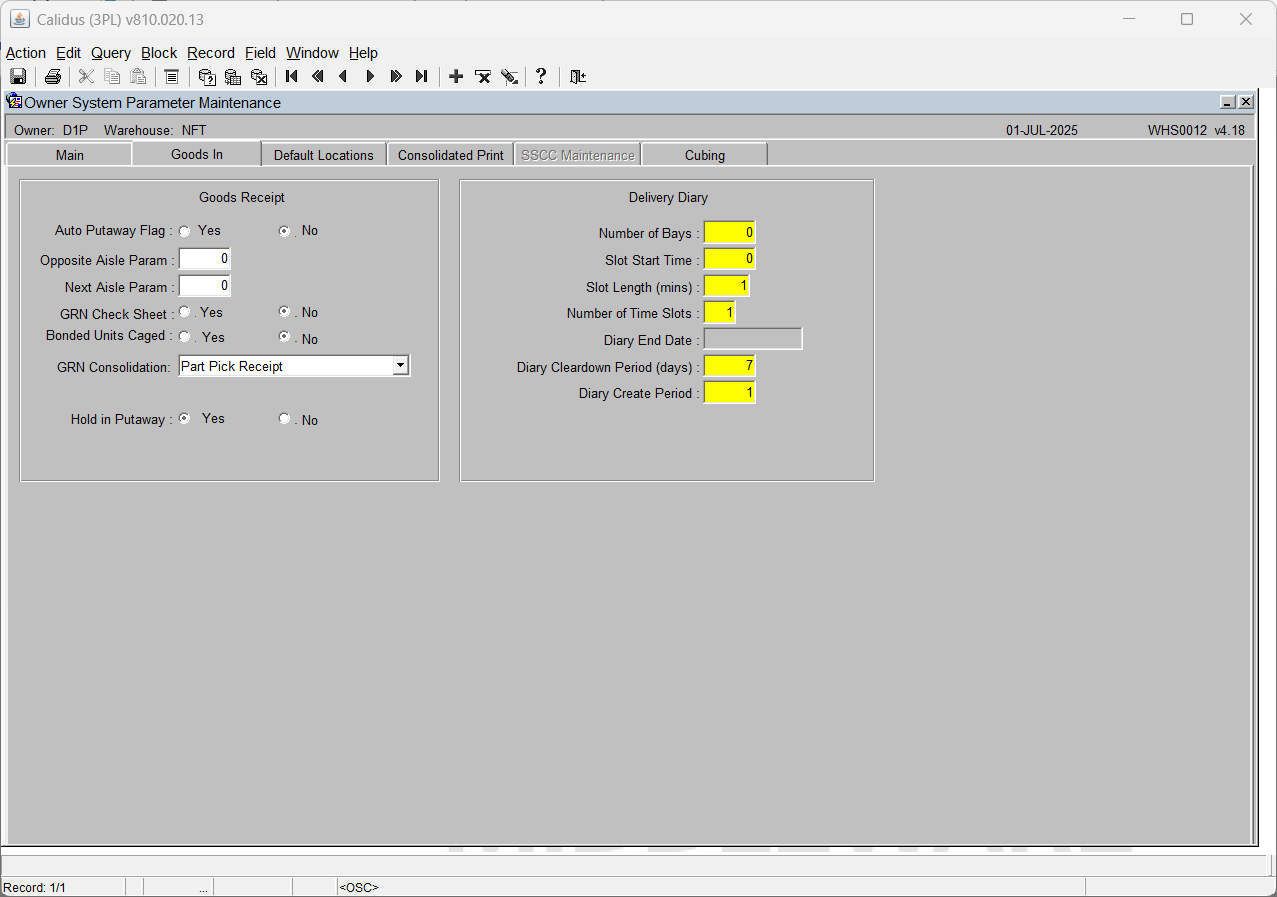This screenshot has width=1277, height=897.
Task: Click the previous block double-arrow icon
Action: coord(318,76)
